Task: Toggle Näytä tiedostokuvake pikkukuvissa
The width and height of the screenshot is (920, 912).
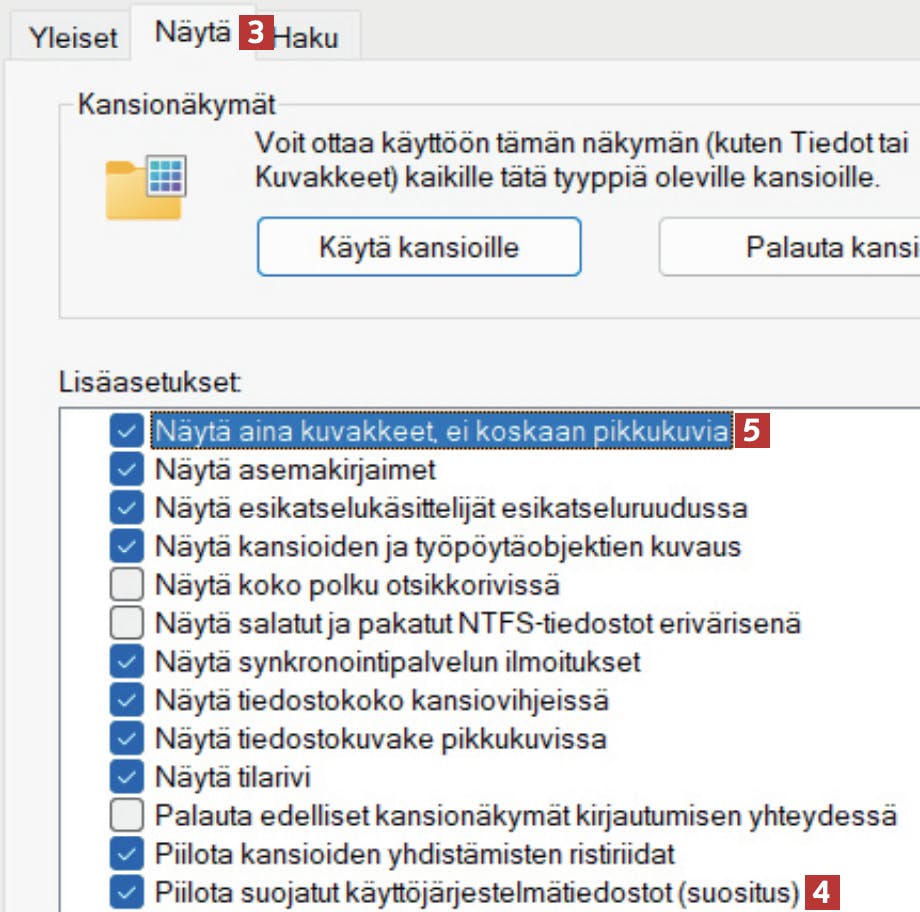Action: [125, 740]
